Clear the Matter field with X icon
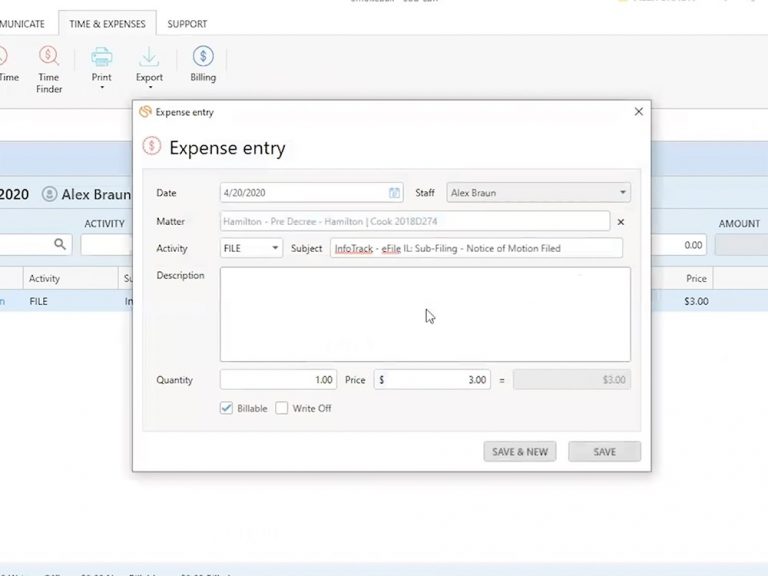The height and width of the screenshot is (576, 768). [621, 222]
